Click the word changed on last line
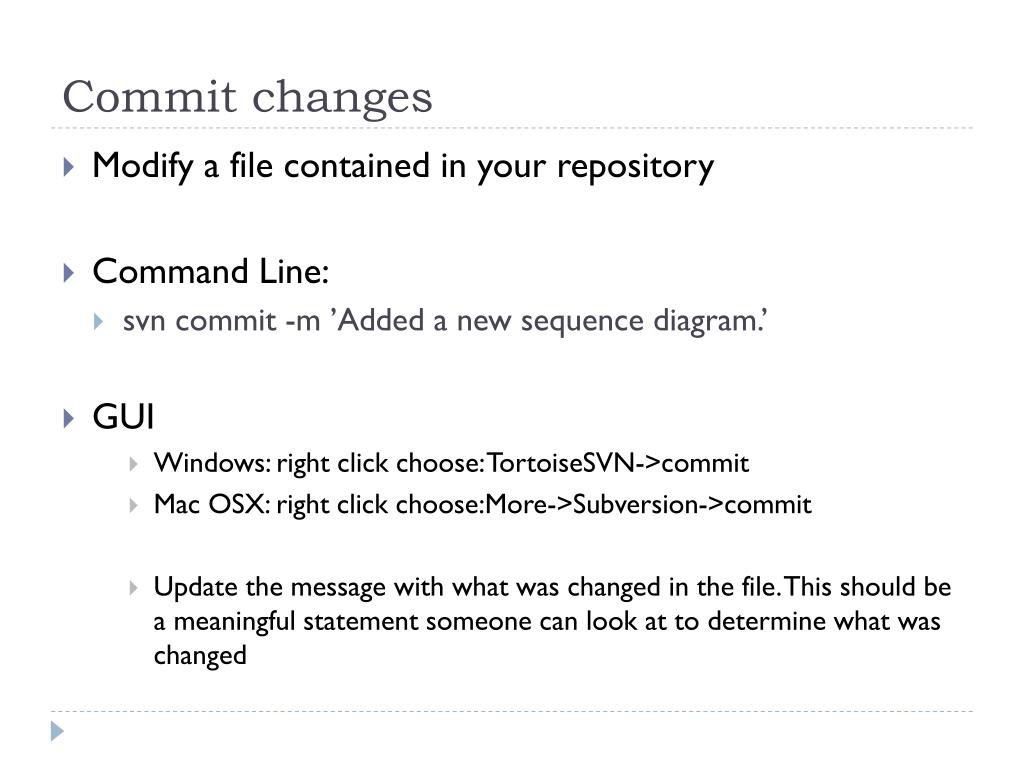This screenshot has width=1024, height=768. pos(200,656)
